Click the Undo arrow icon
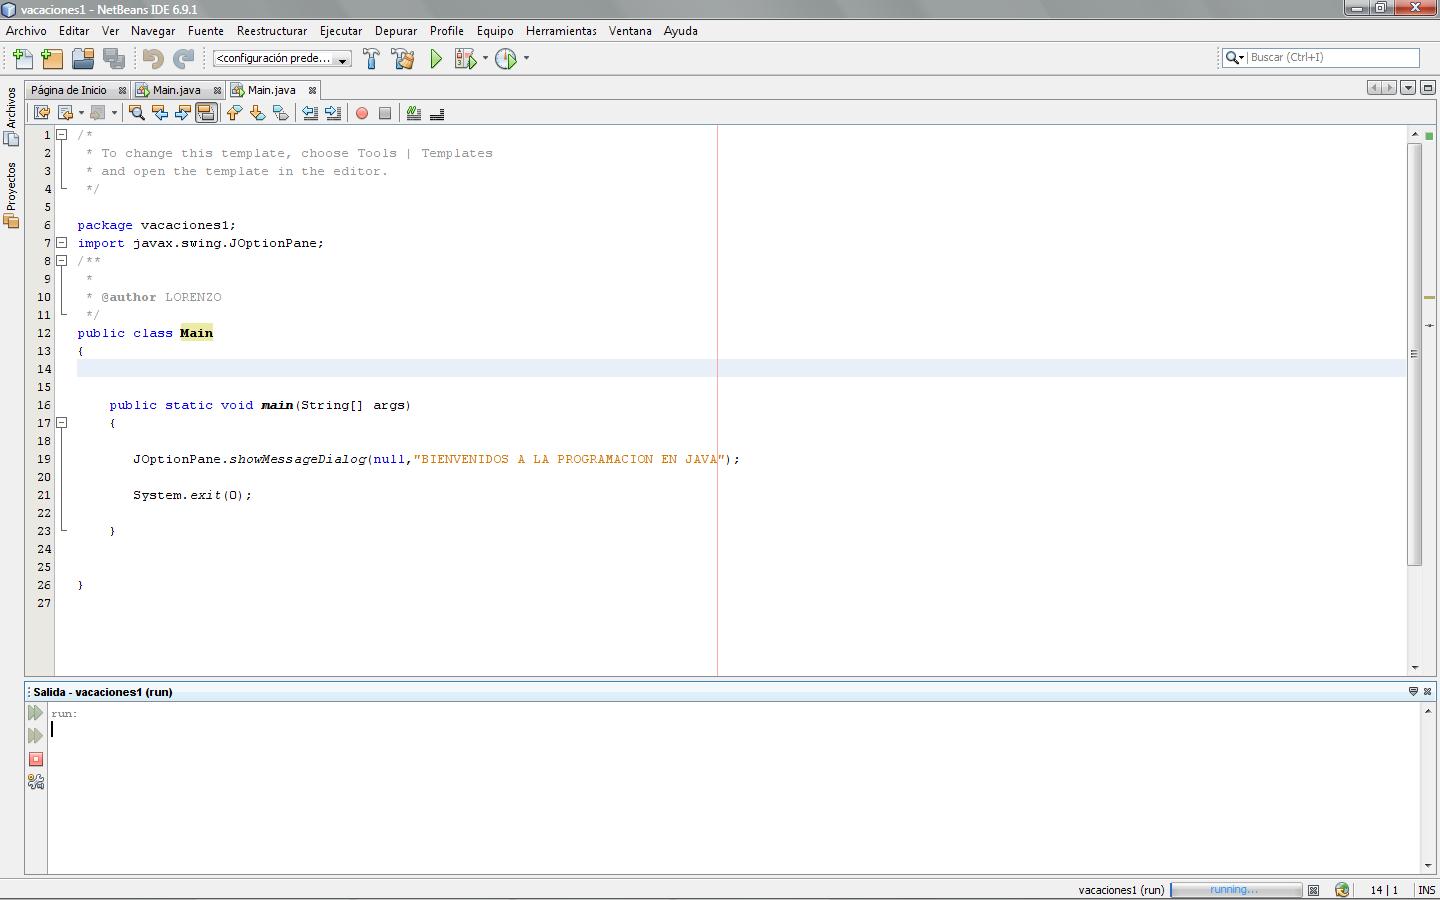Screen dimensions: 1440x900 click(153, 59)
